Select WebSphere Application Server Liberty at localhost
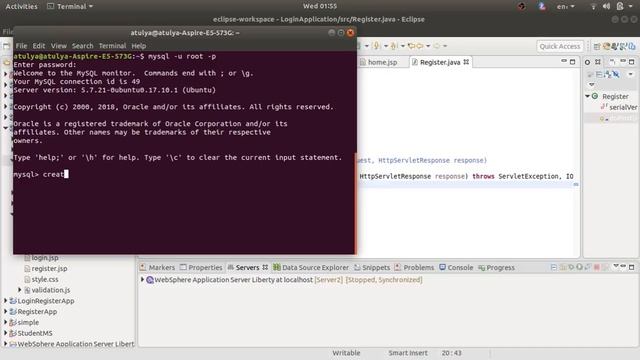The height and width of the screenshot is (360, 640). pyautogui.click(x=284, y=280)
